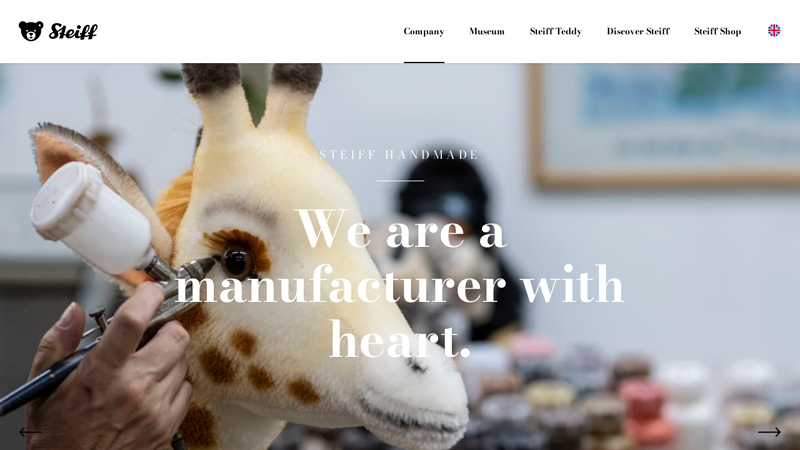
Task: Open the Discover Steiff navigation item
Action: (x=638, y=31)
